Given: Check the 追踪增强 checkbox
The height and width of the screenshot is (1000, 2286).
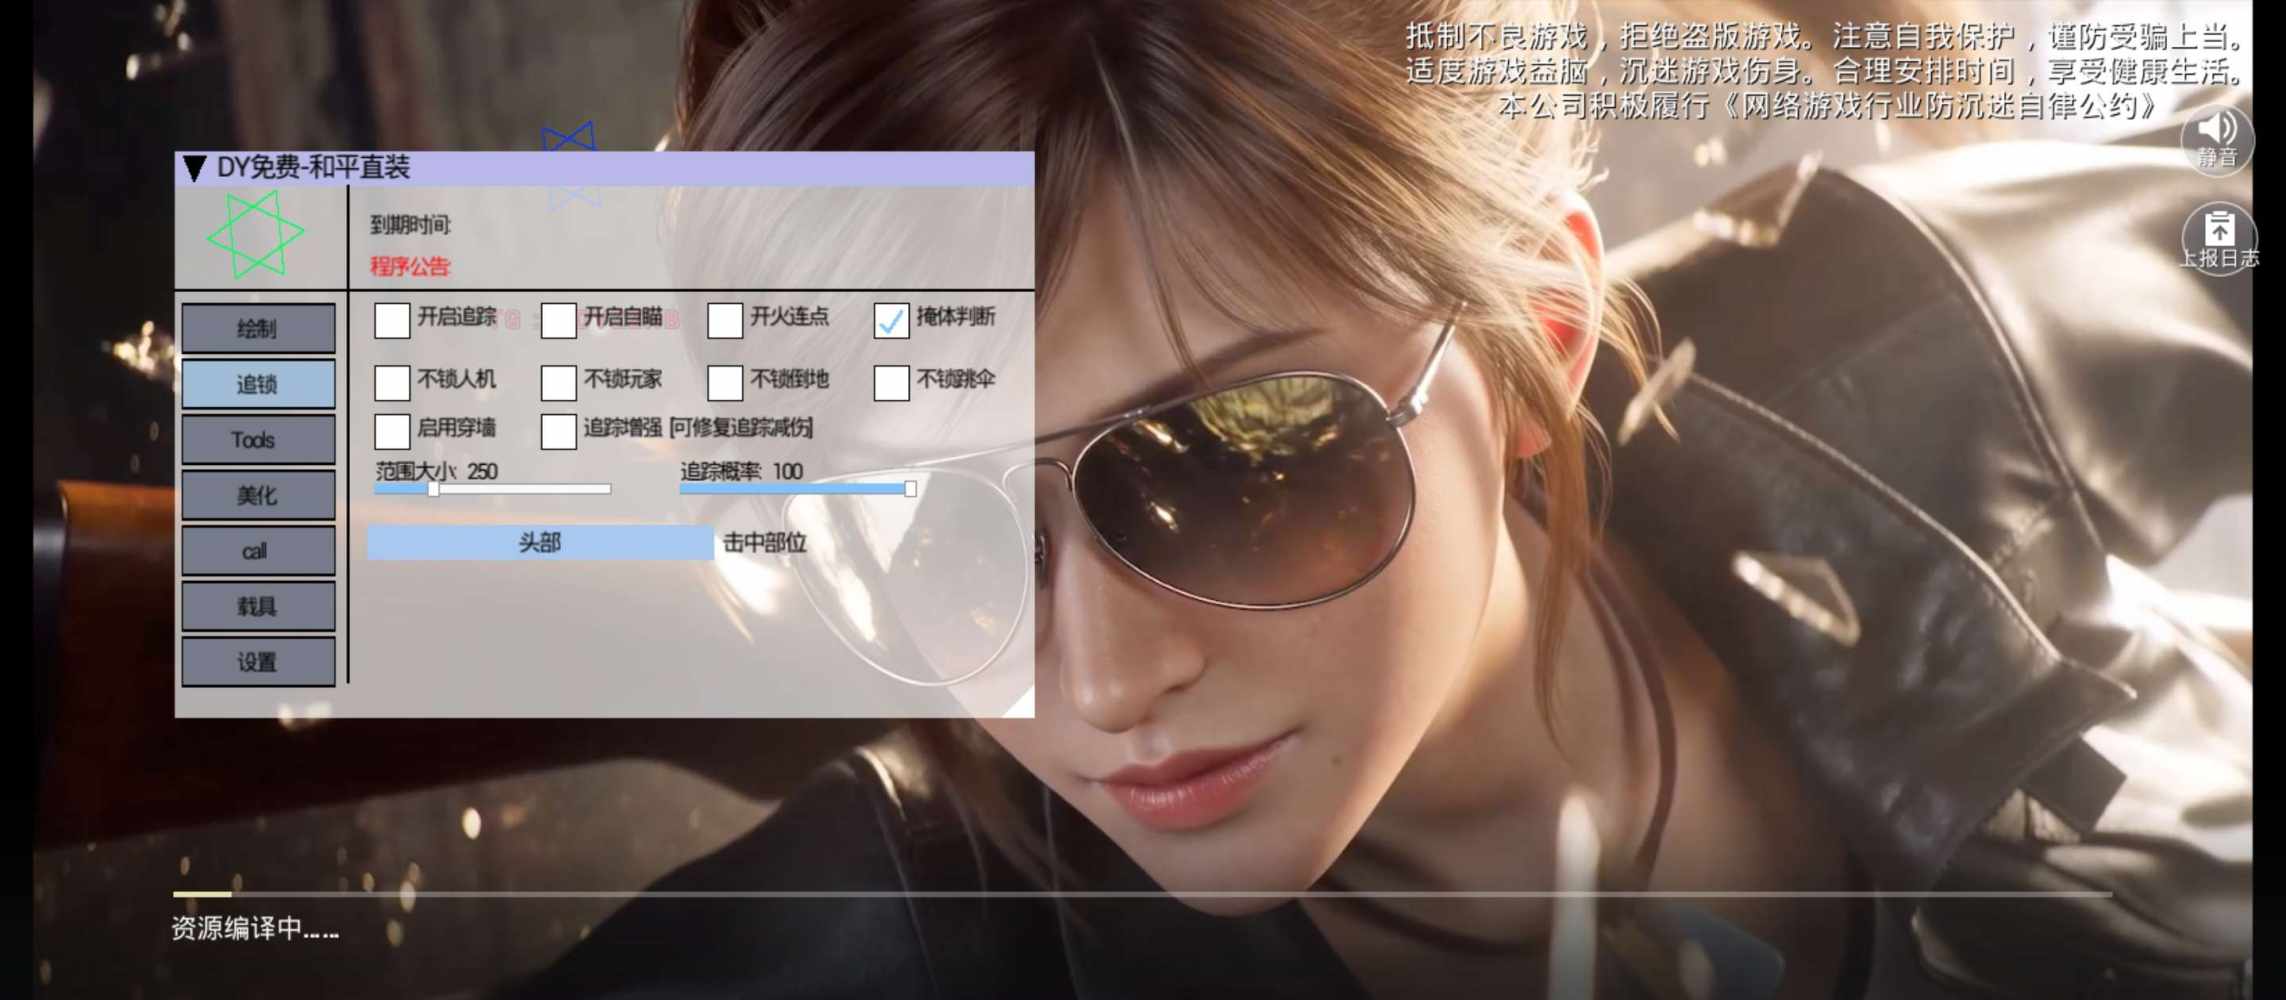Looking at the screenshot, I should tap(558, 431).
